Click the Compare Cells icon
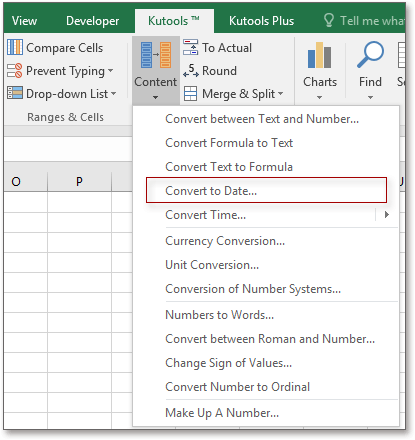Viewport: 415px width, 440px height. [15, 47]
